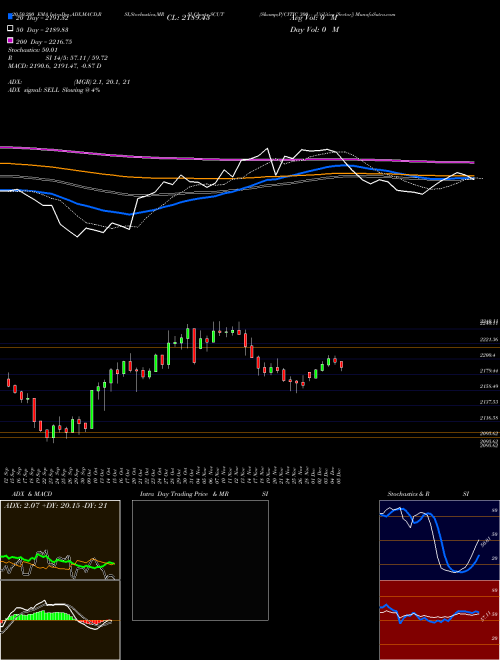Viewport: 500px width, 660px height.
Task: Click the 'ADX signal: SELL Slowing @ 4%' line
Action: click(x=54, y=90)
